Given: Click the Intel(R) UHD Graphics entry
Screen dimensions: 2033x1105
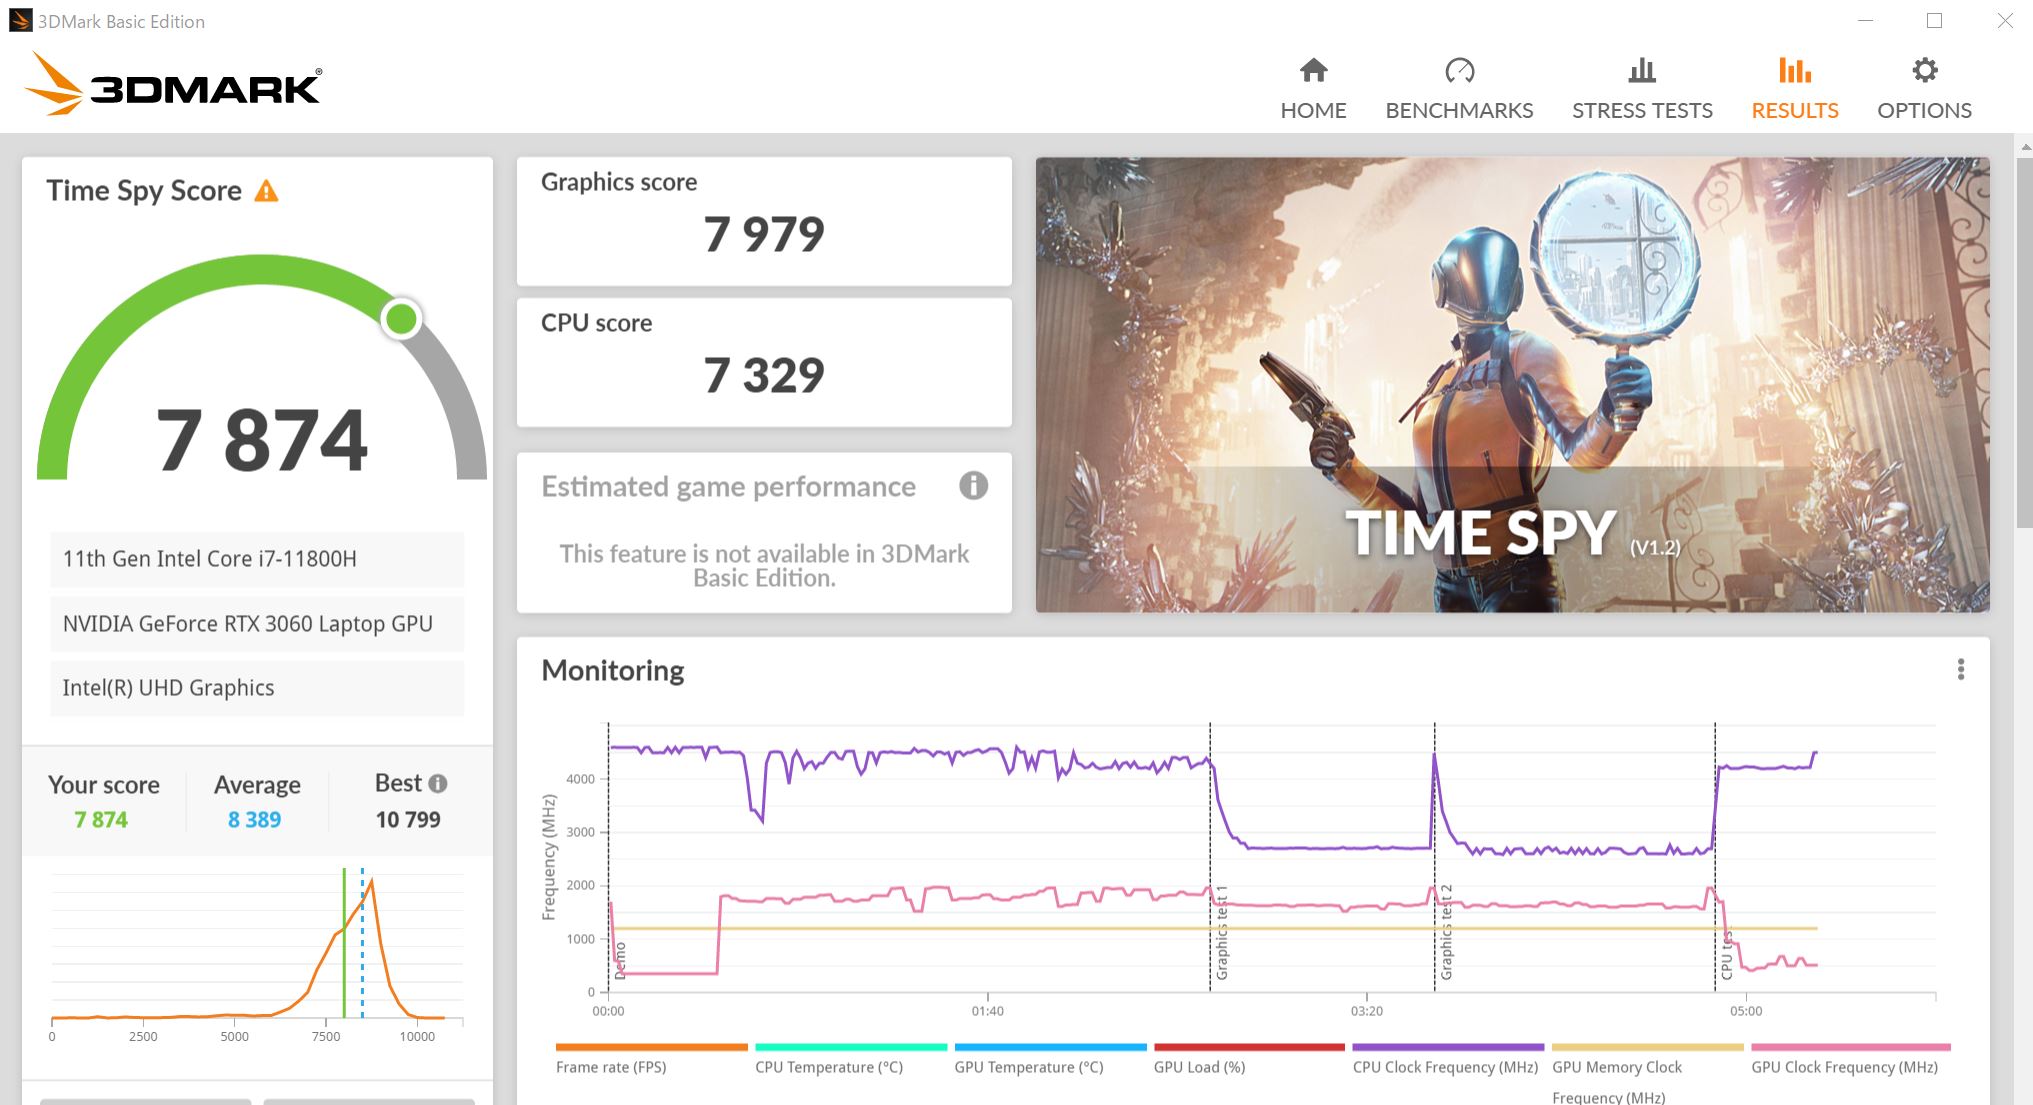Looking at the screenshot, I should pyautogui.click(x=257, y=688).
